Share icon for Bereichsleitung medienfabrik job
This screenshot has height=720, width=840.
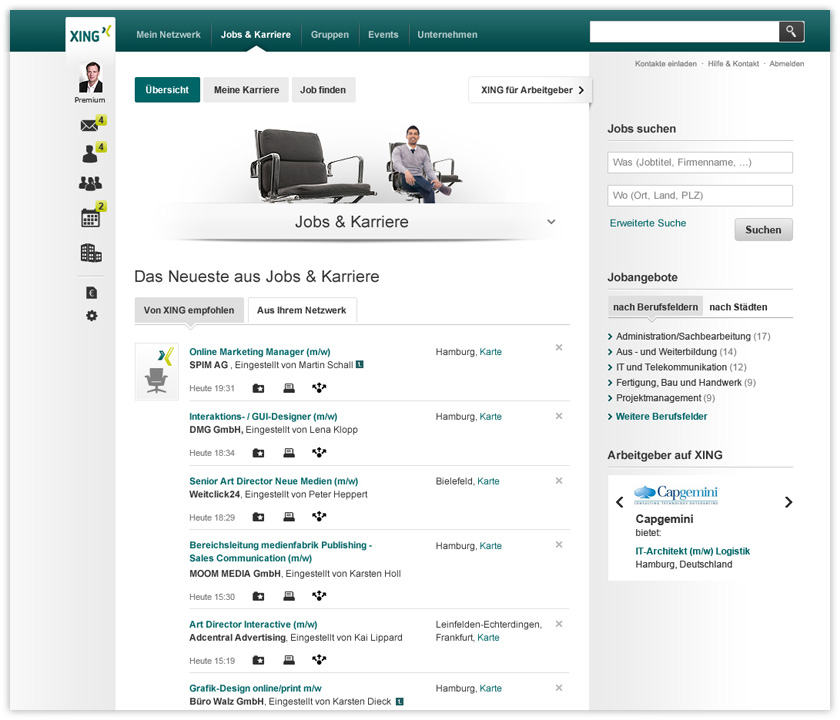319,596
